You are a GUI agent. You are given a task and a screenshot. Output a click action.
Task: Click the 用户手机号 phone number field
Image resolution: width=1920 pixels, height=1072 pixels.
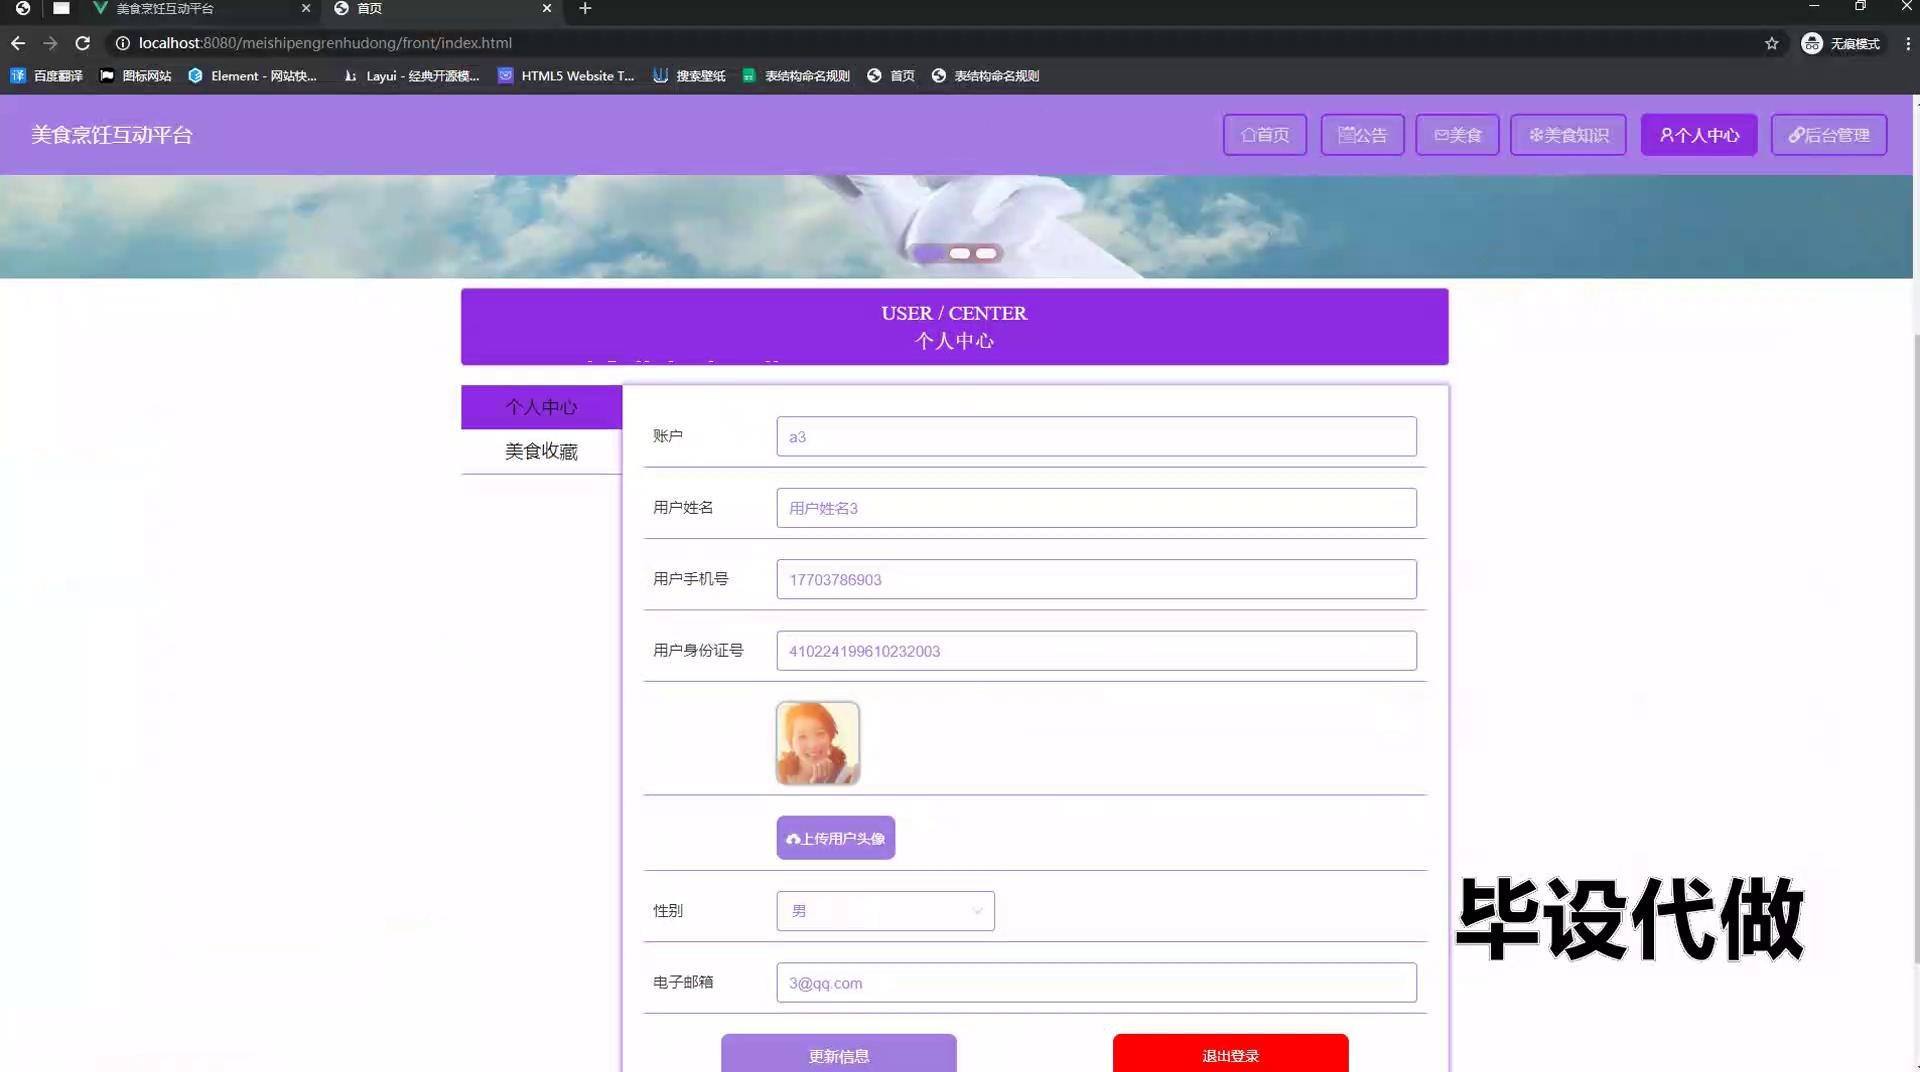[1096, 580]
